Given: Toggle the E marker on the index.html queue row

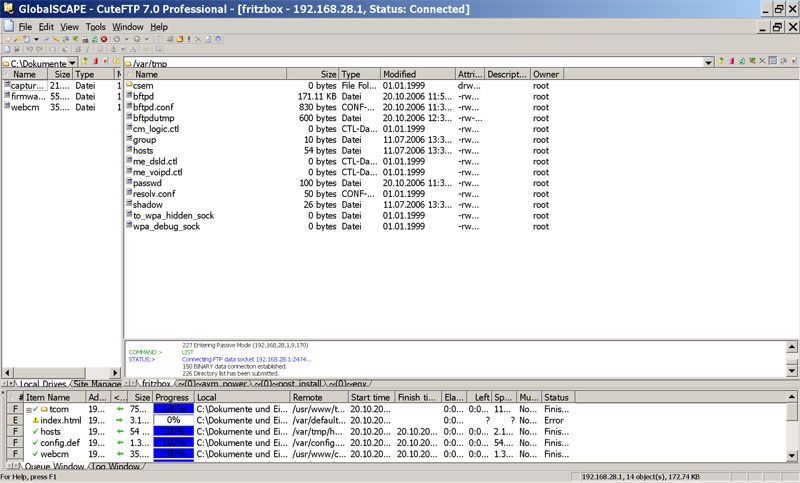Looking at the screenshot, I should pyautogui.click(x=15, y=420).
